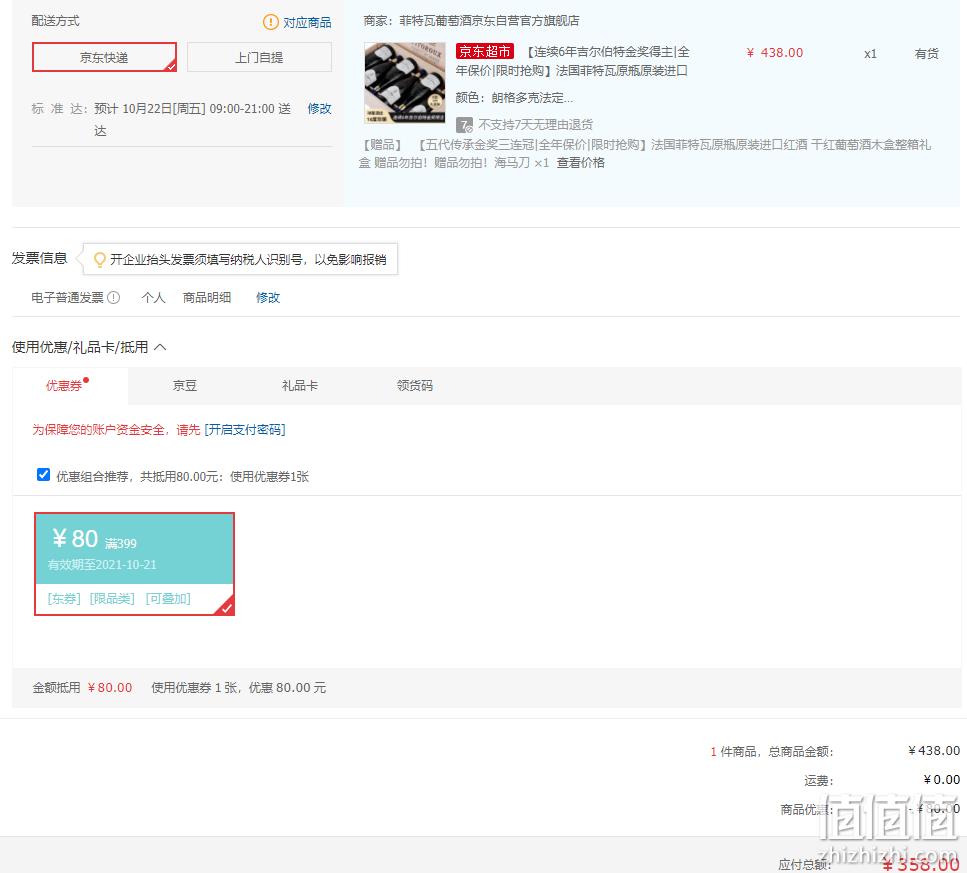The height and width of the screenshot is (873, 967).
Task: Click the 使用优惠券 1 张 summary text
Action: [239, 688]
